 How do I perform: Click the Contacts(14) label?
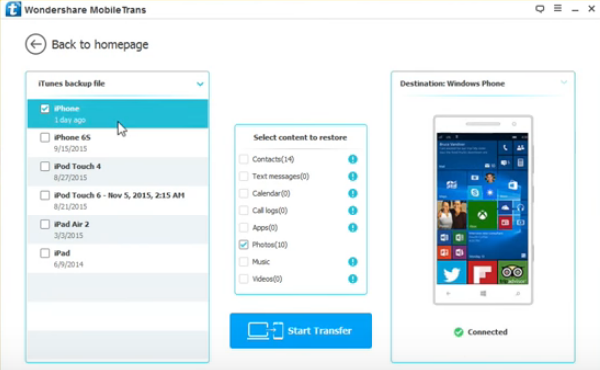(273, 159)
